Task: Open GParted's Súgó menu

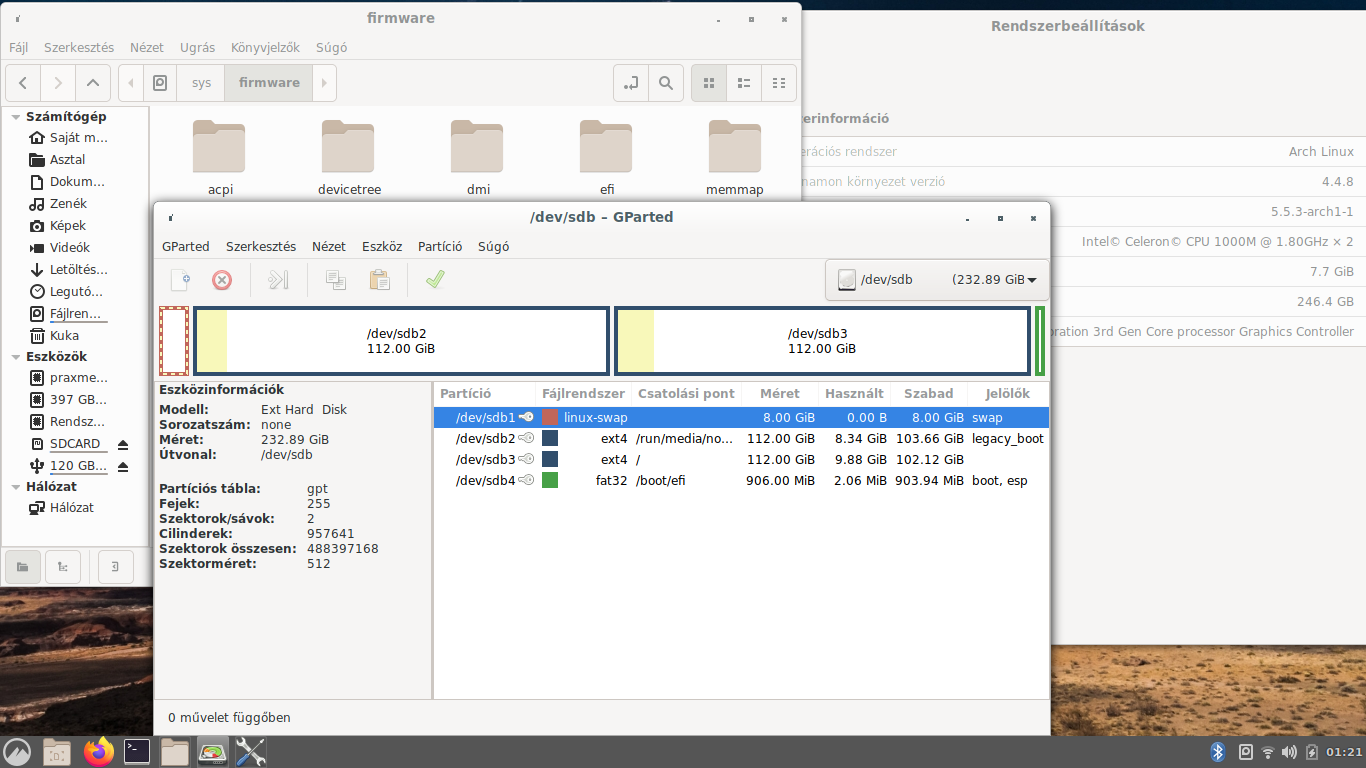Action: point(494,246)
